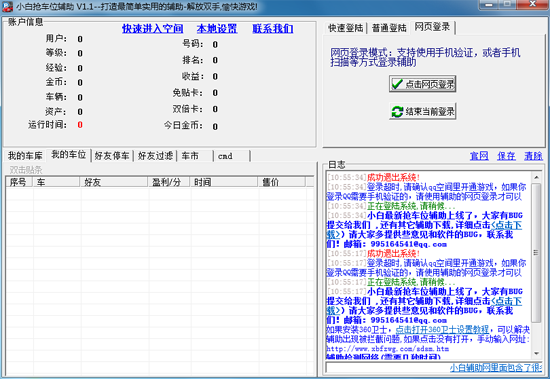The height and width of the screenshot is (379, 550).
Task: Click the 时间 column header
Action: click(224, 182)
